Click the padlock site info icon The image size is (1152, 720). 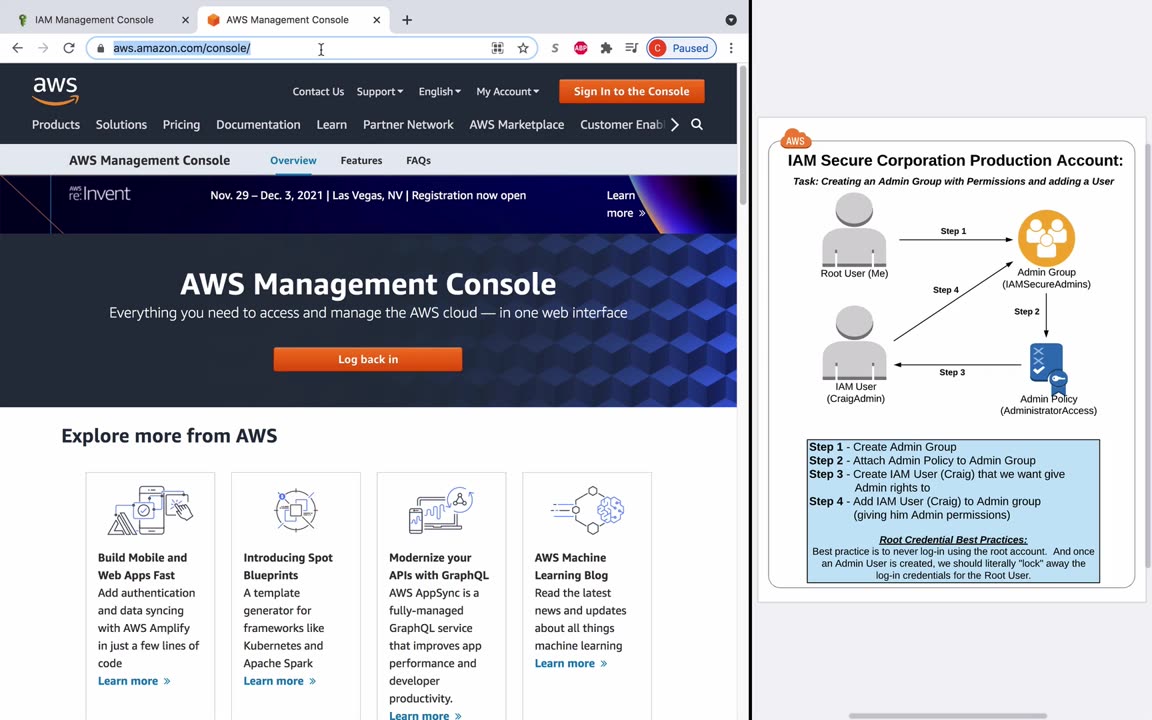click(101, 48)
